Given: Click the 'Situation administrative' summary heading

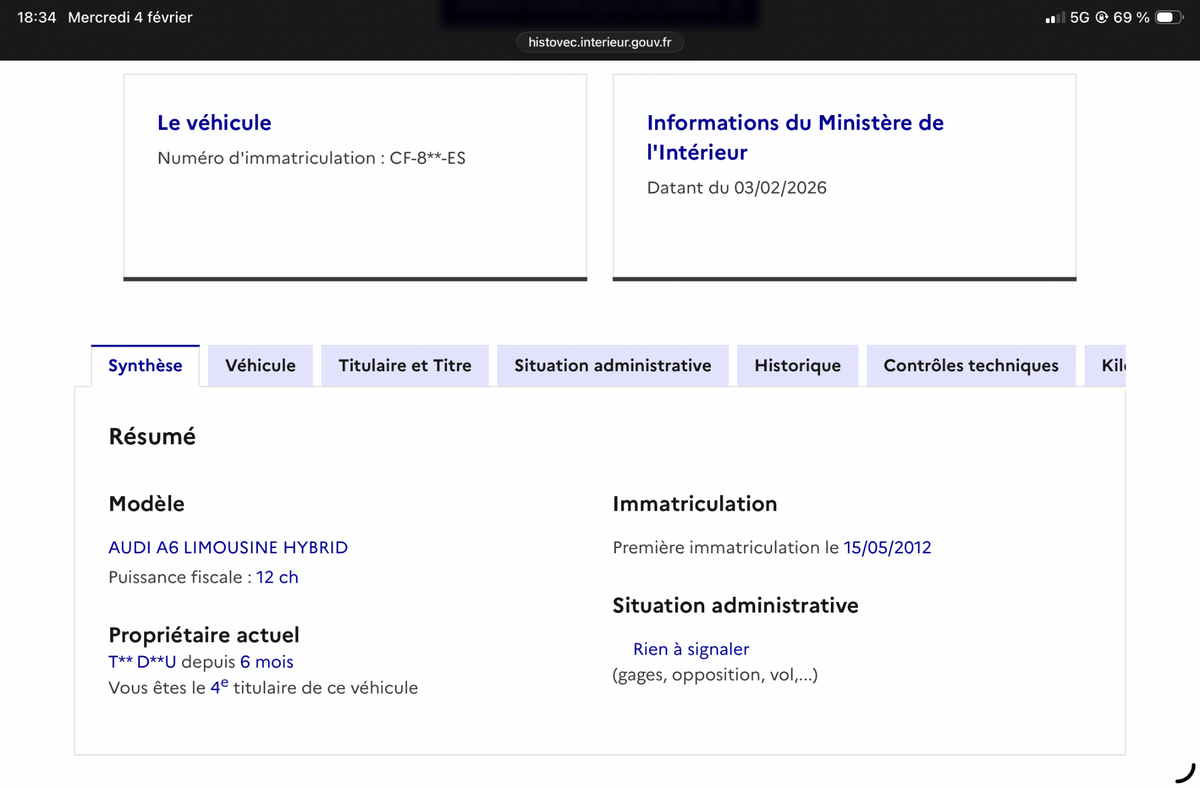Looking at the screenshot, I should click(x=736, y=606).
